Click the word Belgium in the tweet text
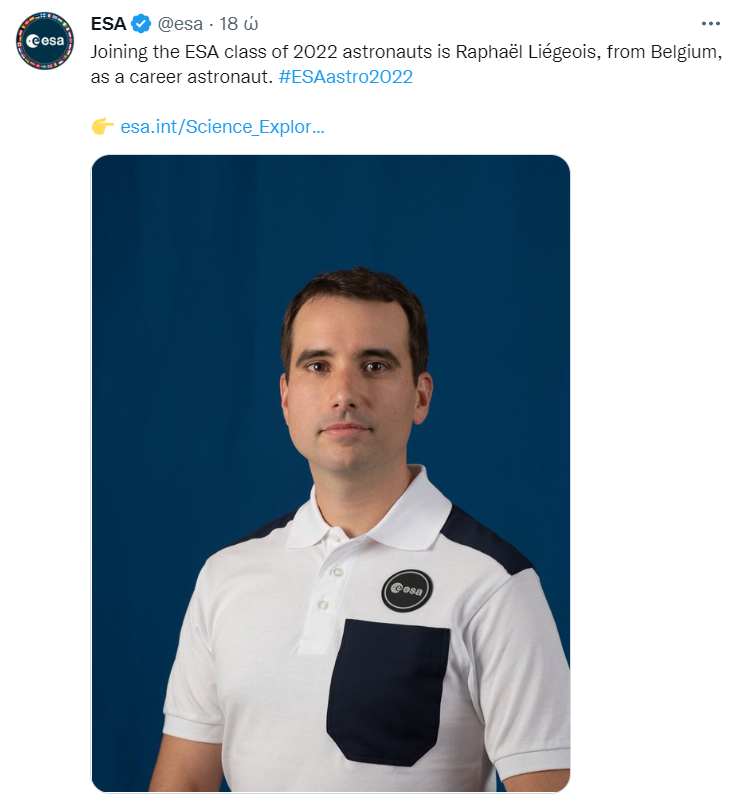The width and height of the screenshot is (740, 805). pyautogui.click(x=686, y=52)
